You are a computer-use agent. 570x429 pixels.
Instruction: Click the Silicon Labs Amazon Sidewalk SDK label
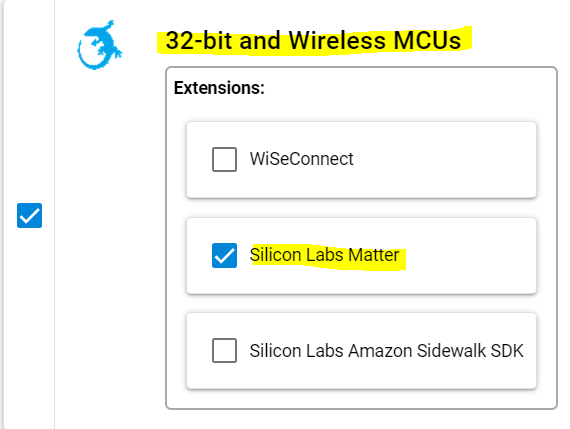[386, 351]
